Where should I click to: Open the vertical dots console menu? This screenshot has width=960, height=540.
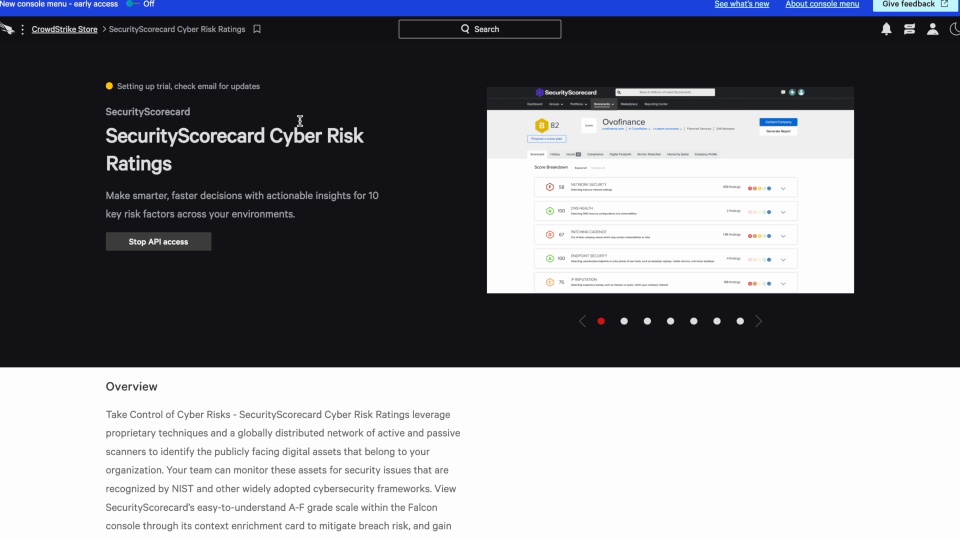(23, 29)
